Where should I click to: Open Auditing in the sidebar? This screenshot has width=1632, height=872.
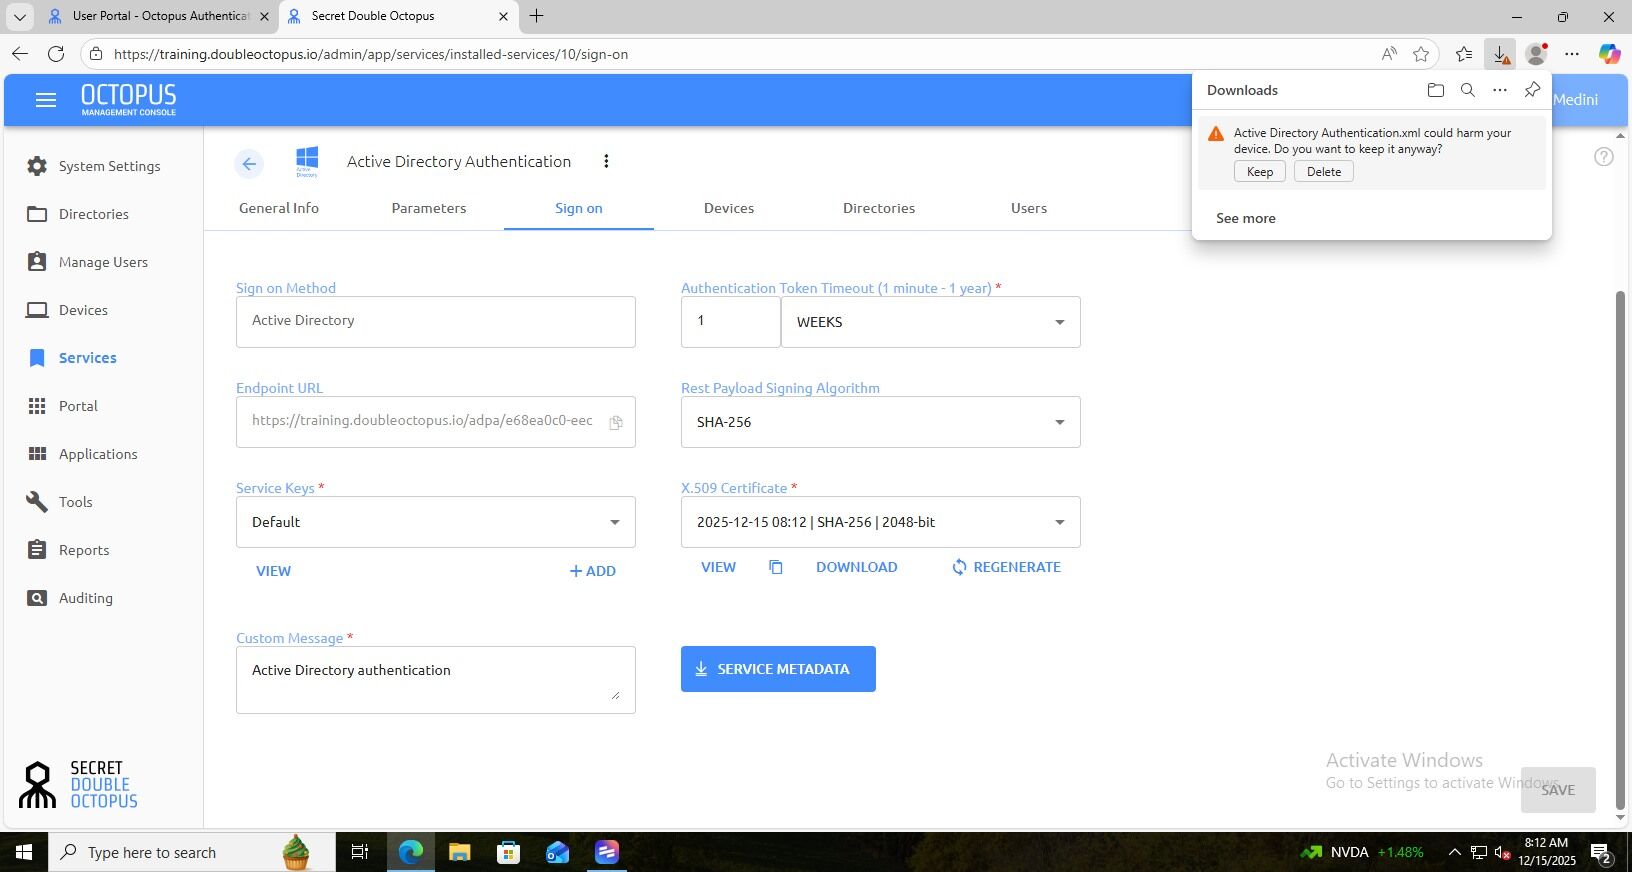(x=70, y=598)
